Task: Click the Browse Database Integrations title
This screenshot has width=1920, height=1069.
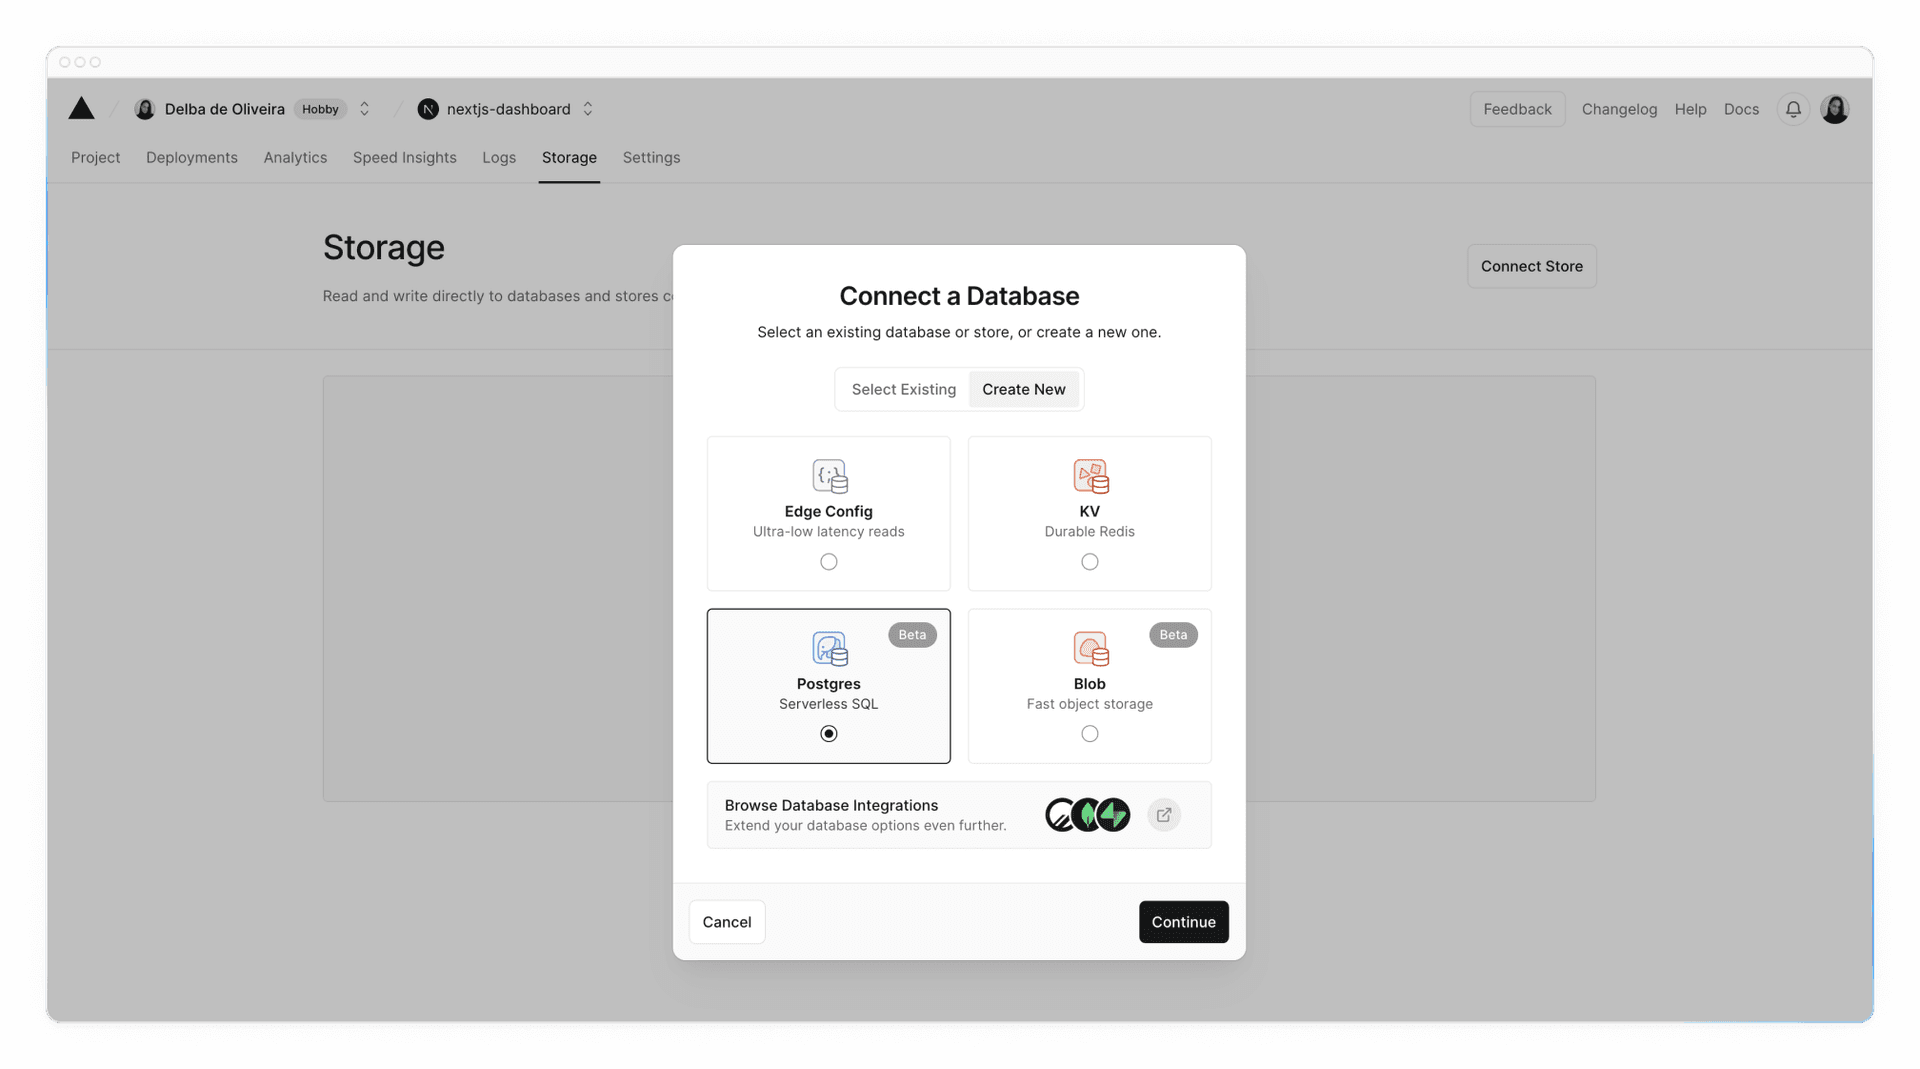Action: (x=831, y=805)
